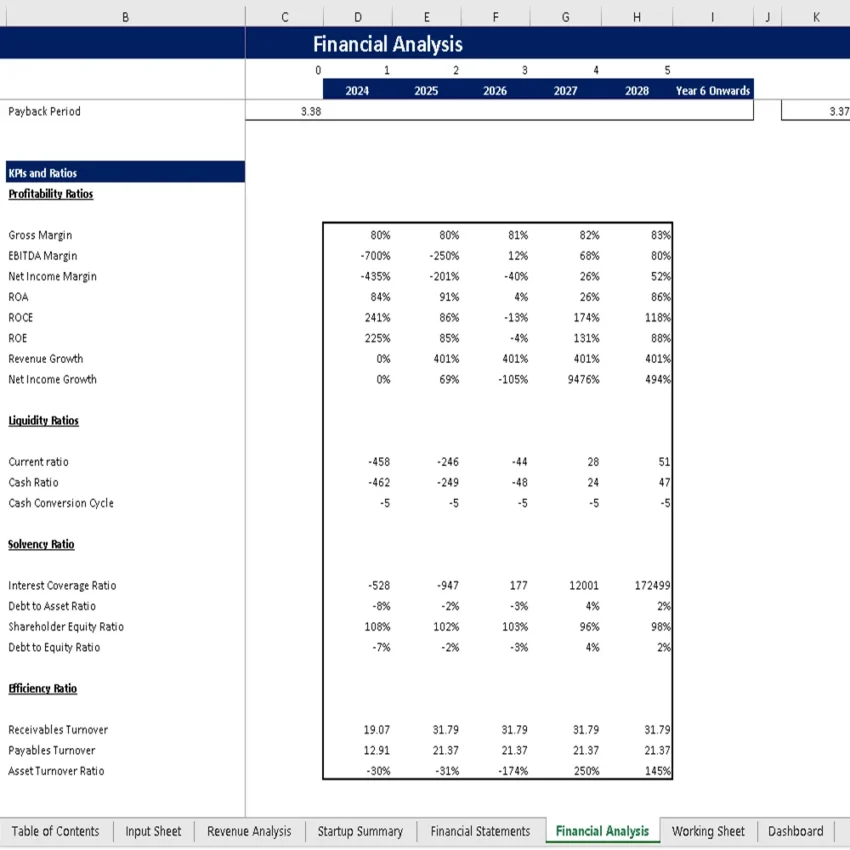
Task: Click the Profitability Ratios heading
Action: tap(50, 193)
